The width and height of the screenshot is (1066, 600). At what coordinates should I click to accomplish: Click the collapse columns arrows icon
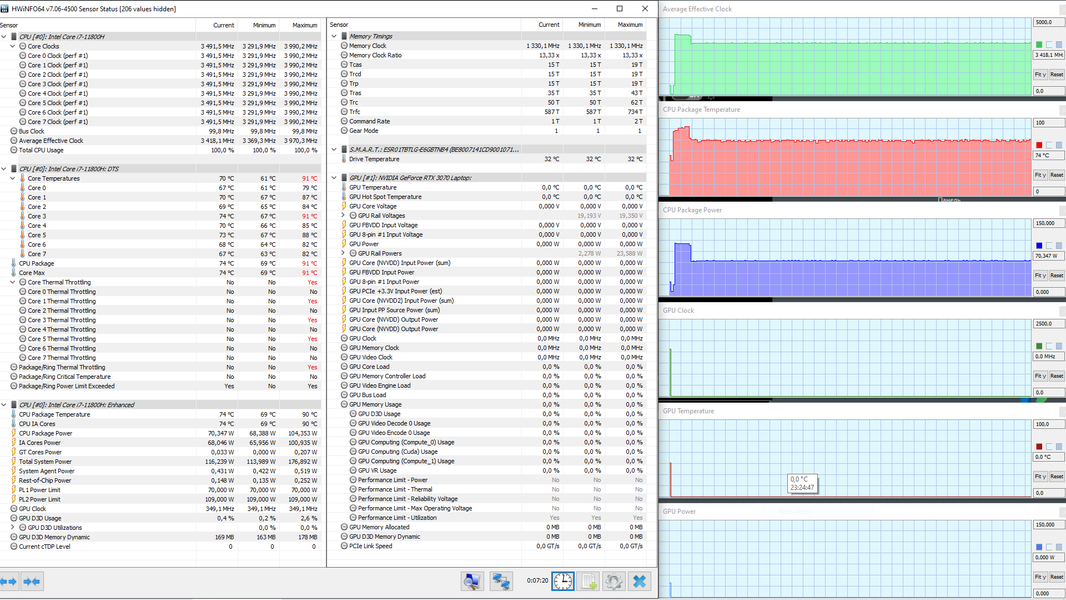coord(32,581)
